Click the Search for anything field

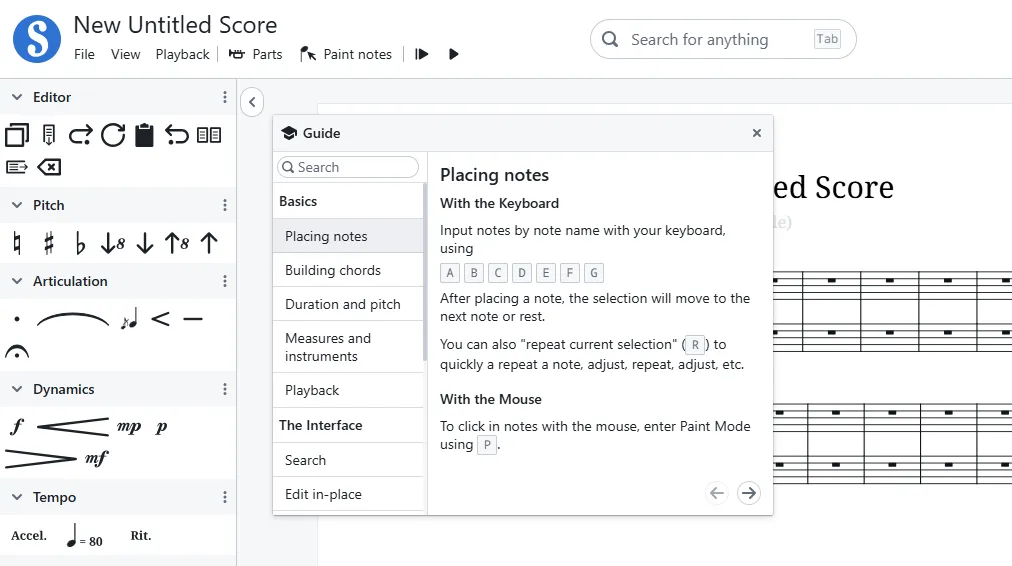pyautogui.click(x=720, y=40)
